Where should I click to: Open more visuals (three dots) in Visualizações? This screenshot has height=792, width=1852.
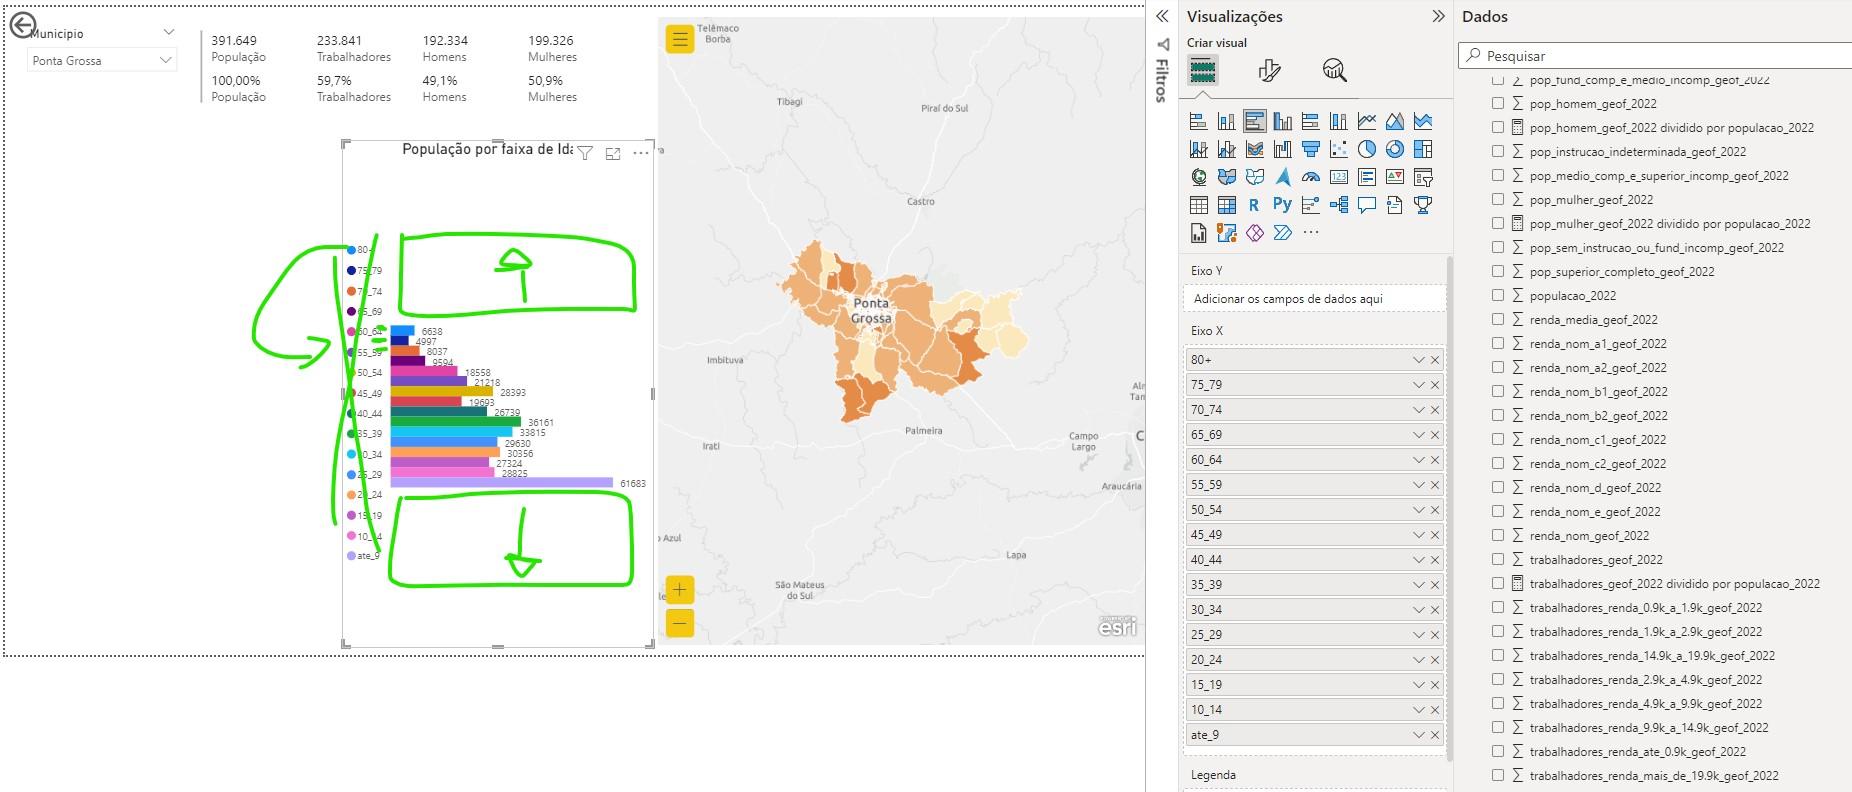pyautogui.click(x=1311, y=232)
